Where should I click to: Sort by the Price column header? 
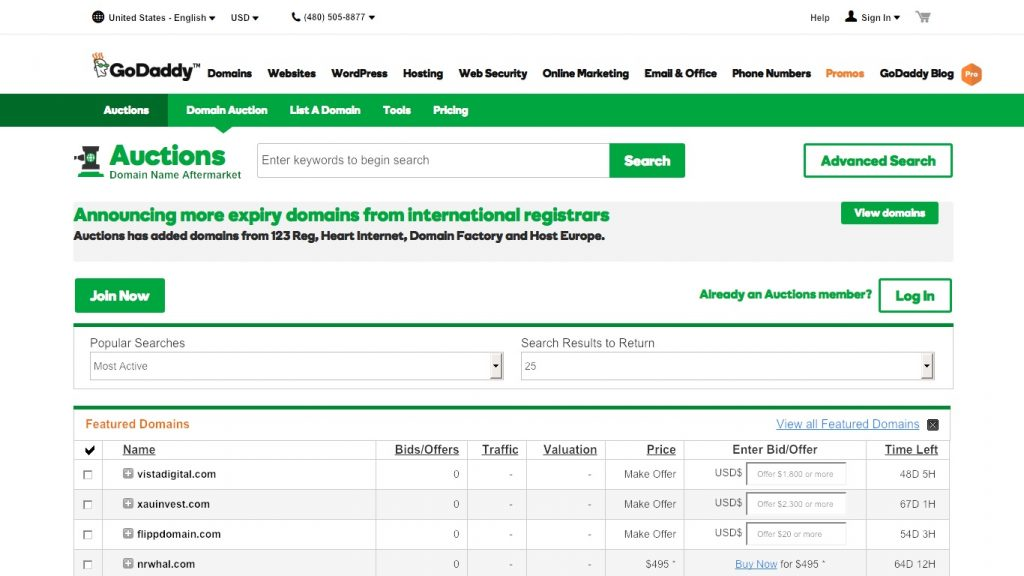pos(661,450)
